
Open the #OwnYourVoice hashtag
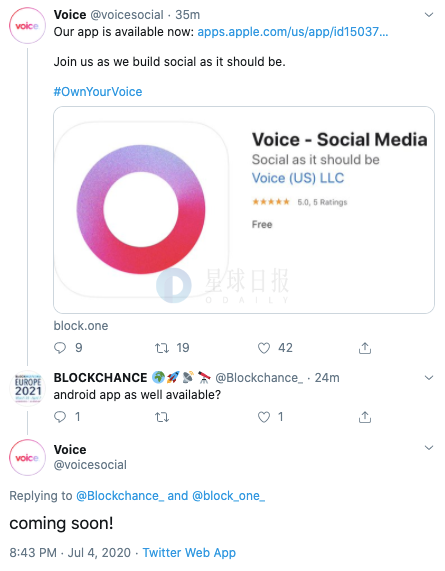click(98, 92)
